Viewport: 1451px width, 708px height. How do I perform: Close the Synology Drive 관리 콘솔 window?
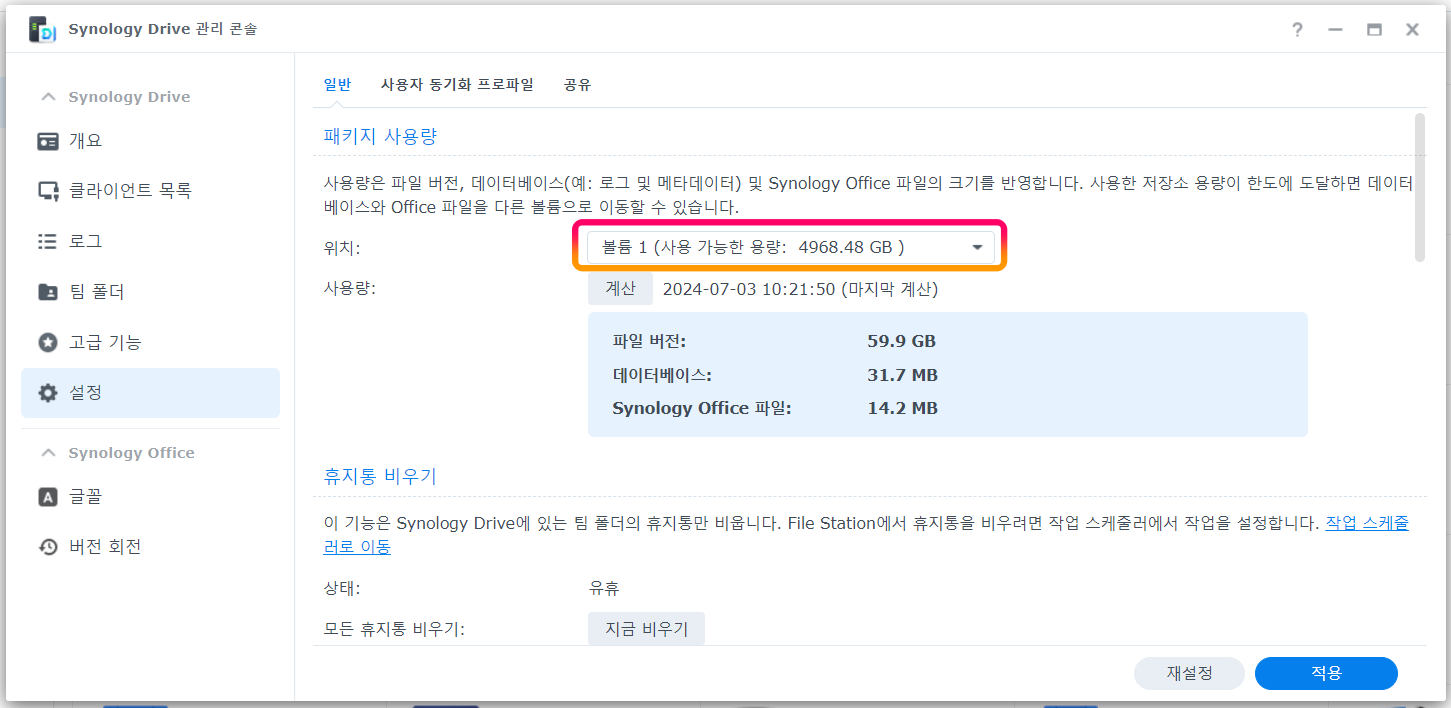tap(1412, 30)
